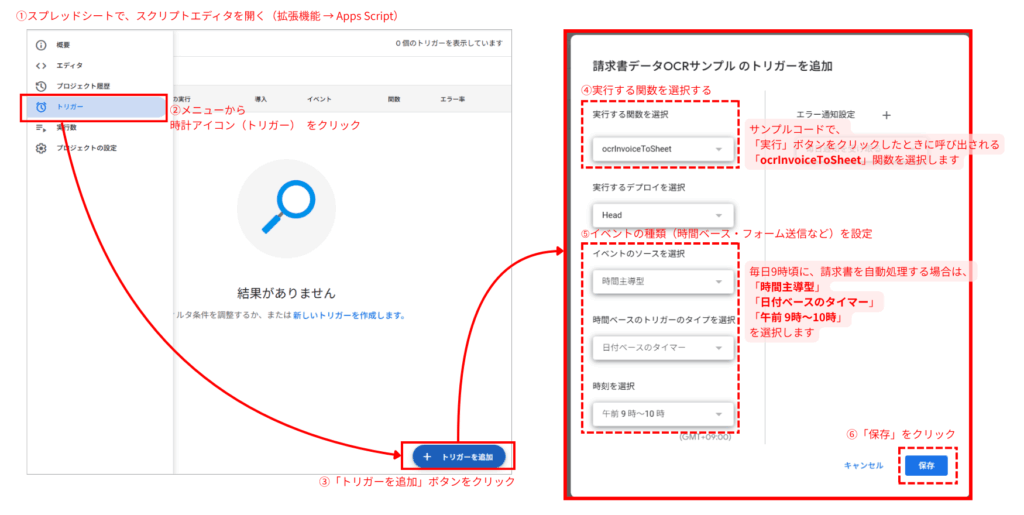Follow the 新しいトリガーを作成します link
Image resolution: width=1024 pixels, height=515 pixels.
pyautogui.click(x=349, y=315)
